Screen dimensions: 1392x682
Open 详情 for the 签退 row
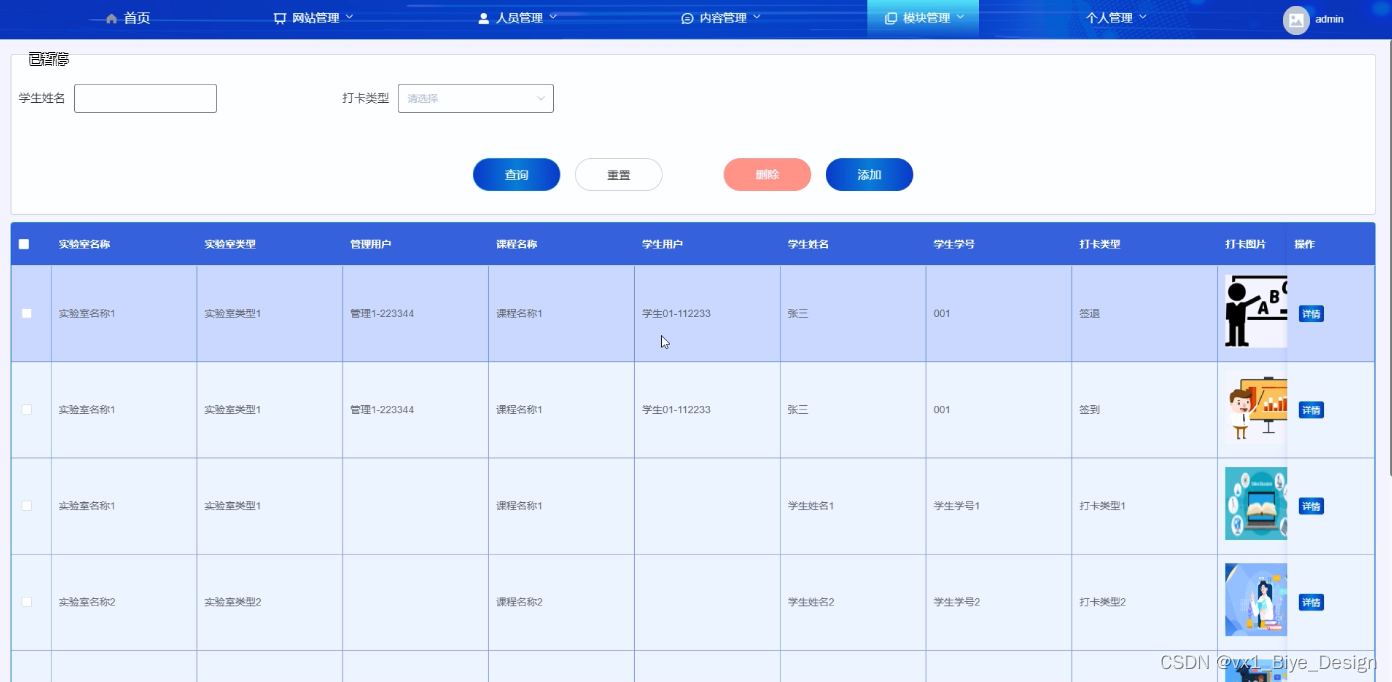click(x=1311, y=314)
